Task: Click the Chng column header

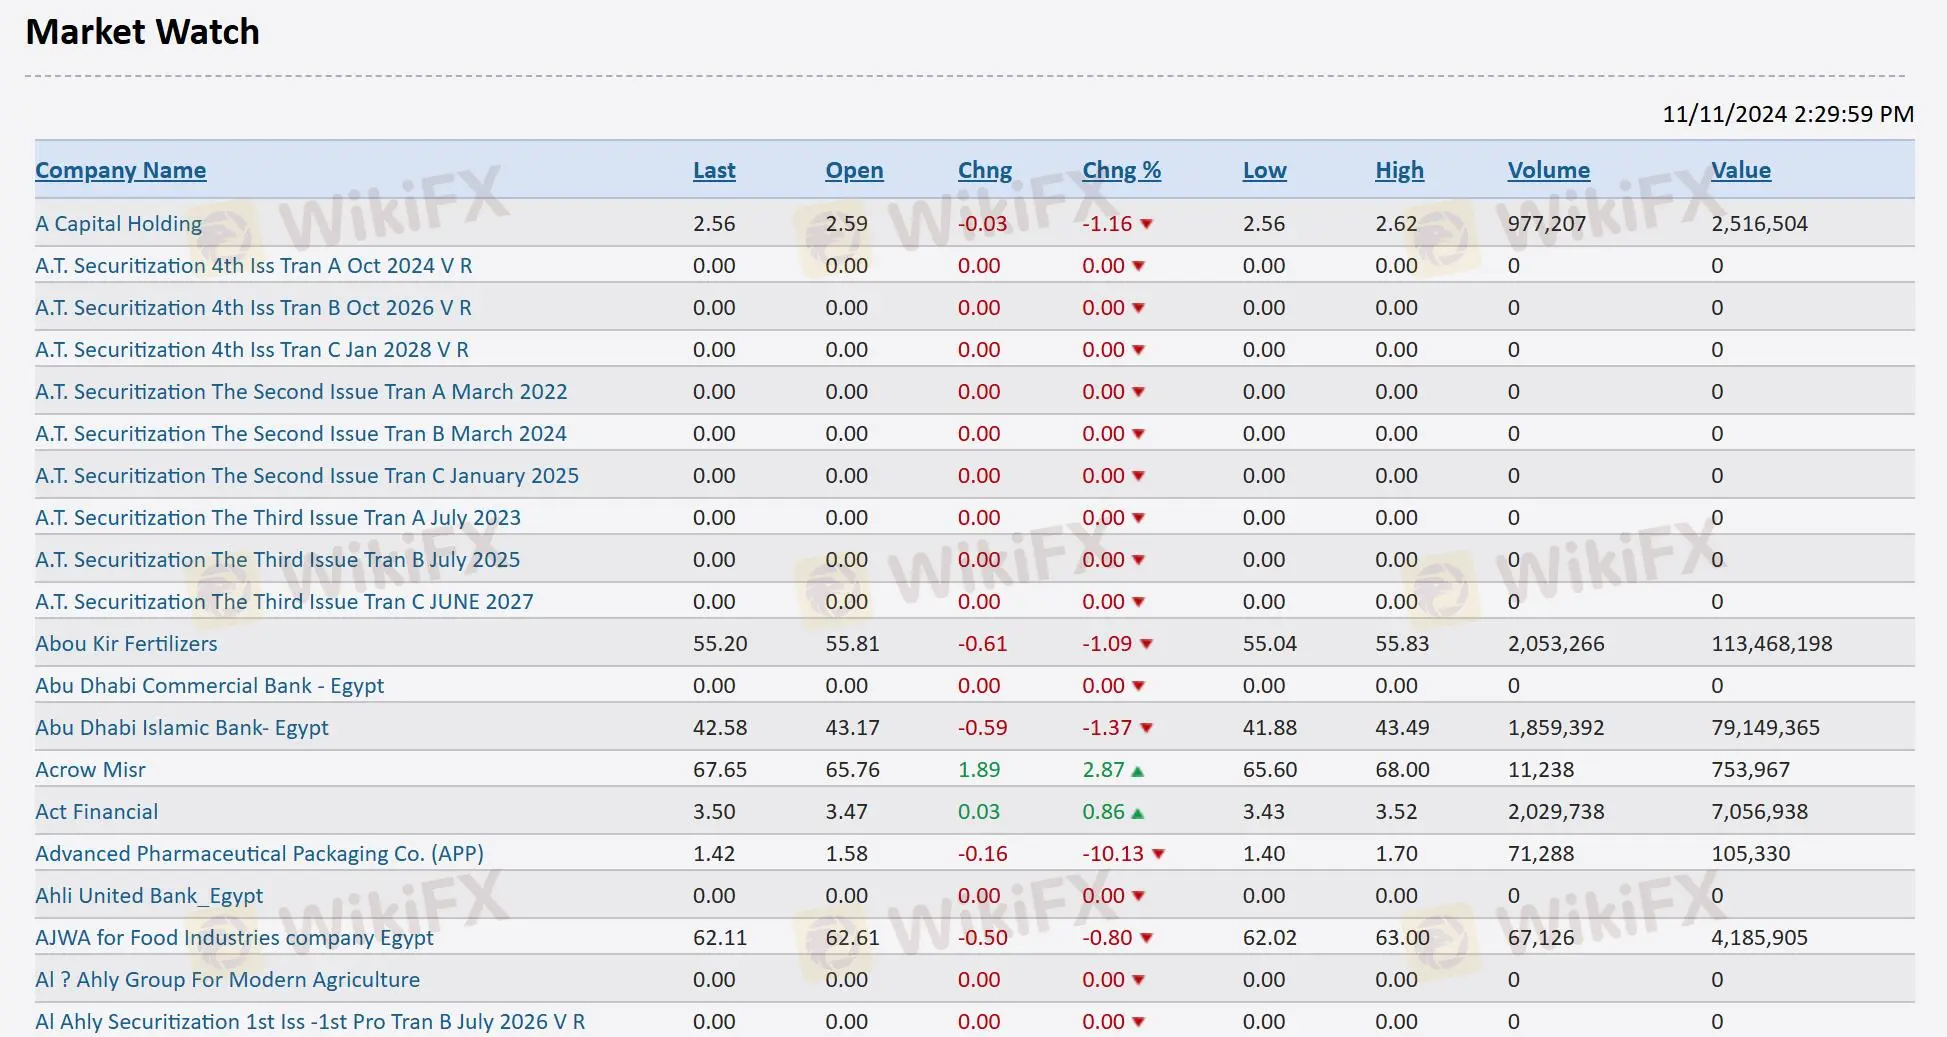Action: pyautogui.click(x=984, y=171)
